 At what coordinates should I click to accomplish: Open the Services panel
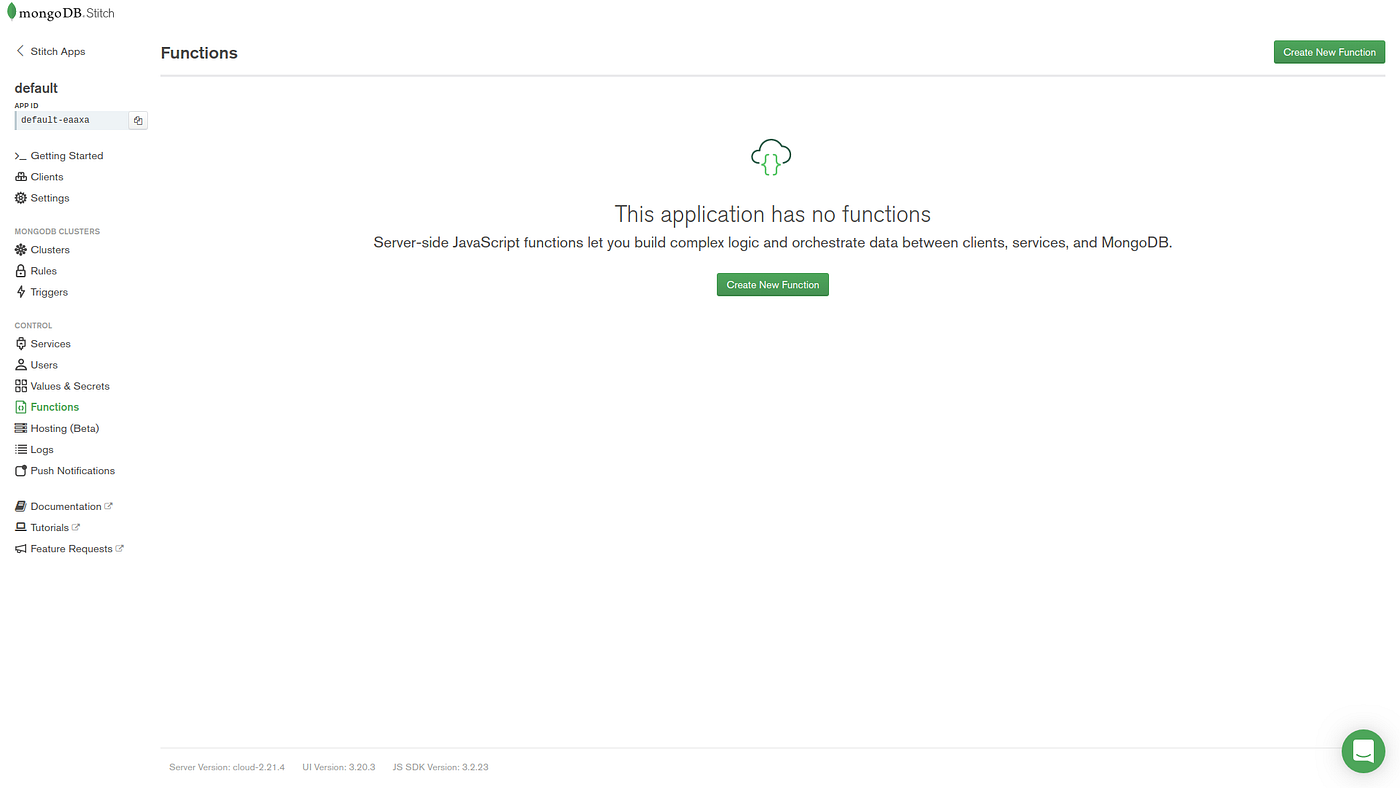pos(49,343)
